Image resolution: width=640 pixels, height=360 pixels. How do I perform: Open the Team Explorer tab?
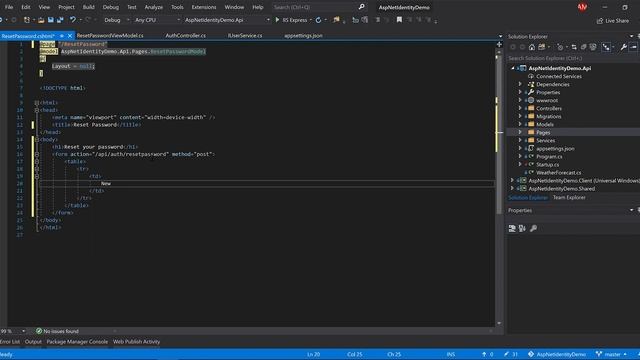point(569,198)
